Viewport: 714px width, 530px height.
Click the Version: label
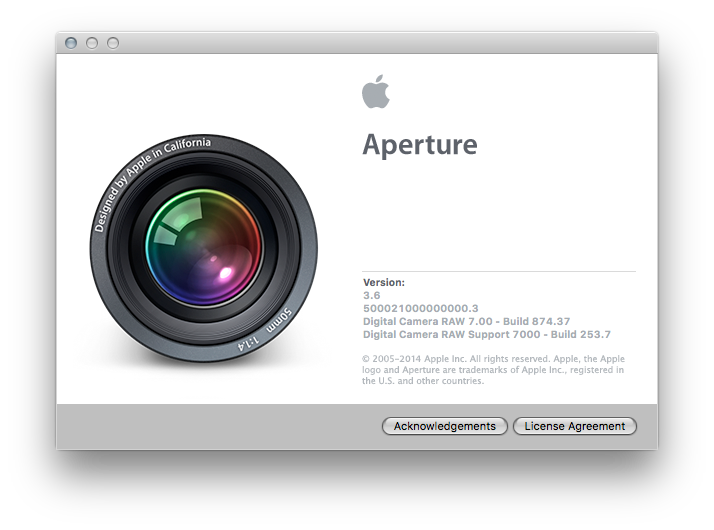(384, 282)
